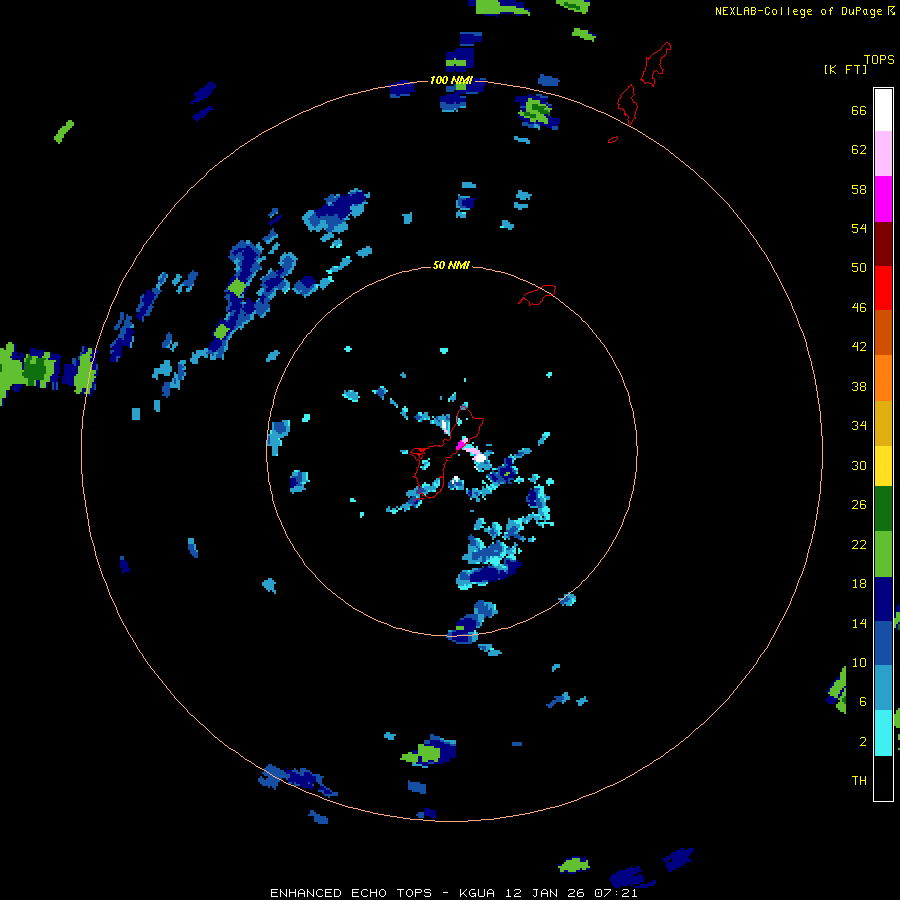Click the 50 NMI range ring label
The height and width of the screenshot is (900, 900).
pos(451,265)
